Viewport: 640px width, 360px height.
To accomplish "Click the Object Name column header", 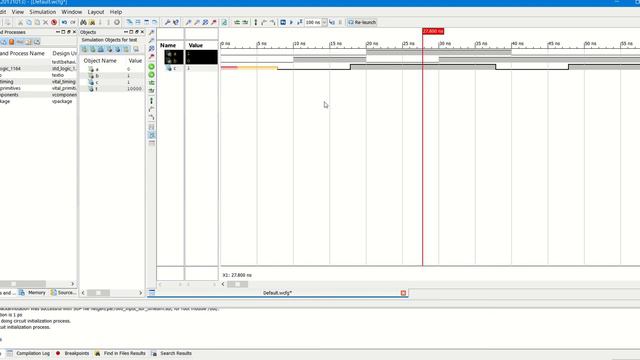I will [x=100, y=60].
